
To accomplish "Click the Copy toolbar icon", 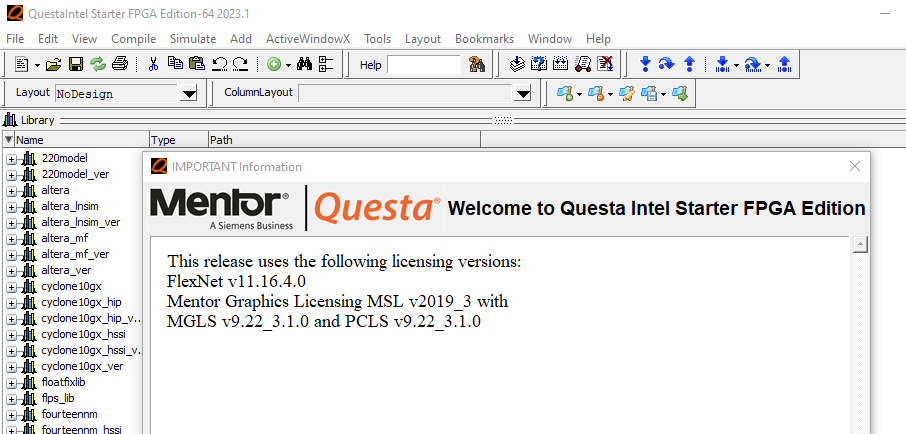I will [x=175, y=64].
